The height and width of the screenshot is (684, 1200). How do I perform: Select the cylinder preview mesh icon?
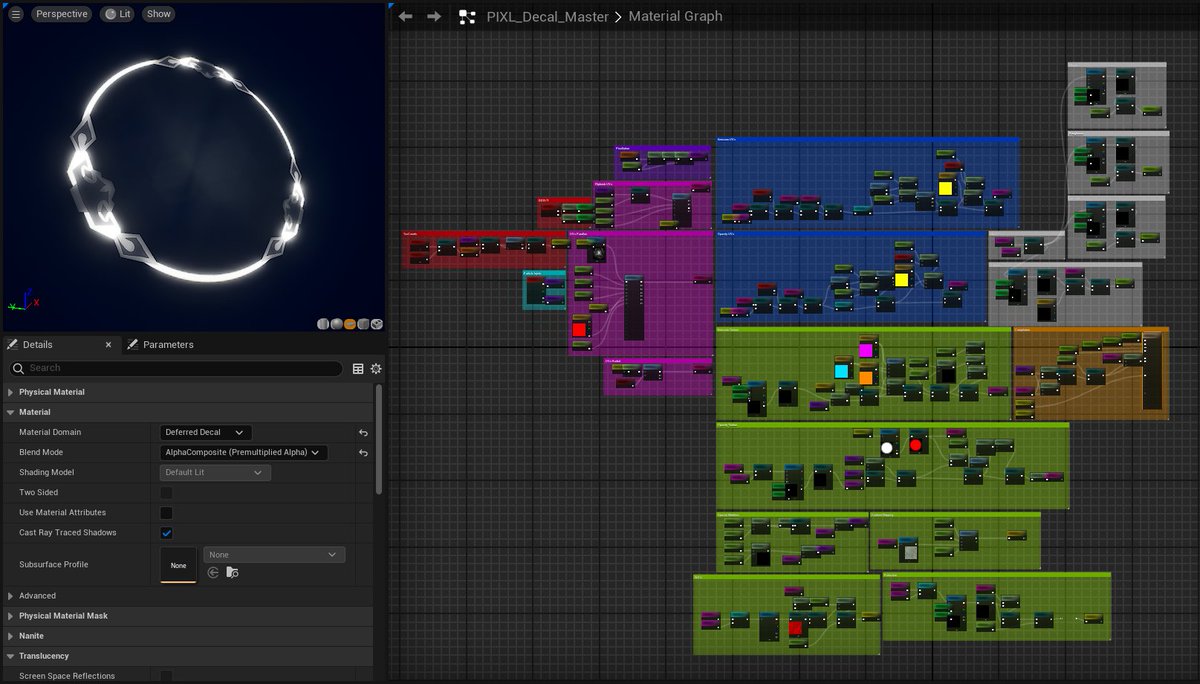[322, 324]
